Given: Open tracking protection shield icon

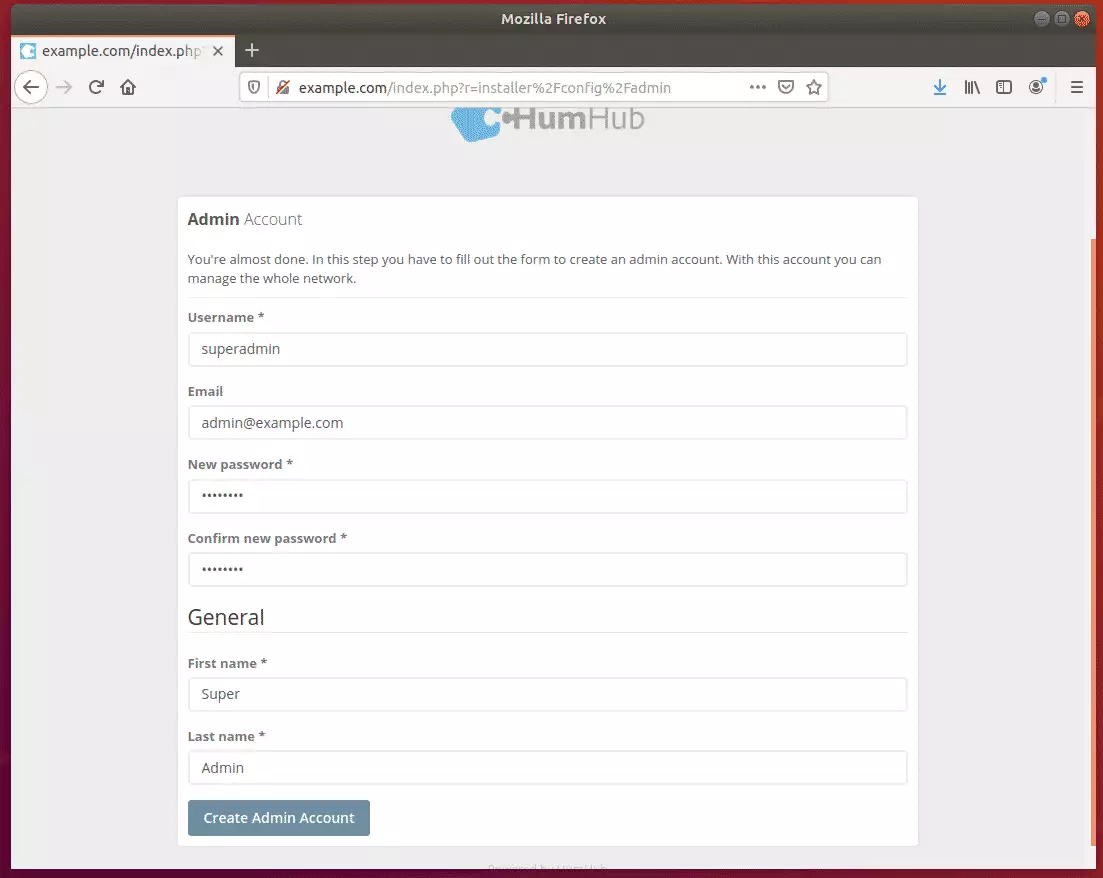Looking at the screenshot, I should point(254,87).
